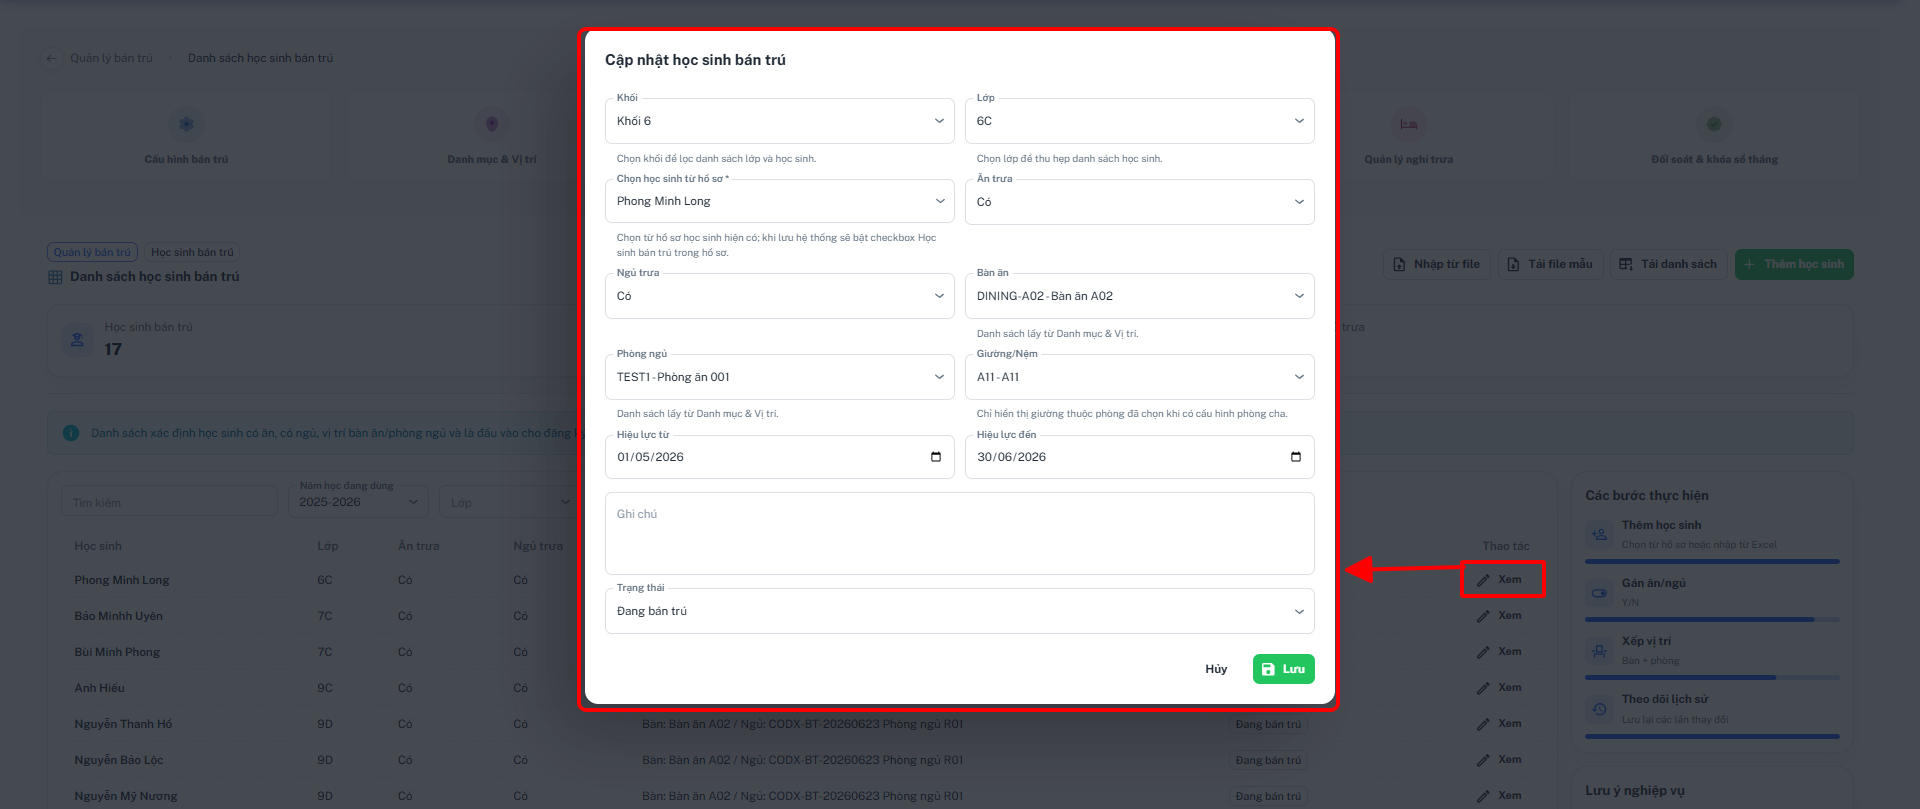Click the Quản lý nghỉ trưa icon

(x=1408, y=124)
